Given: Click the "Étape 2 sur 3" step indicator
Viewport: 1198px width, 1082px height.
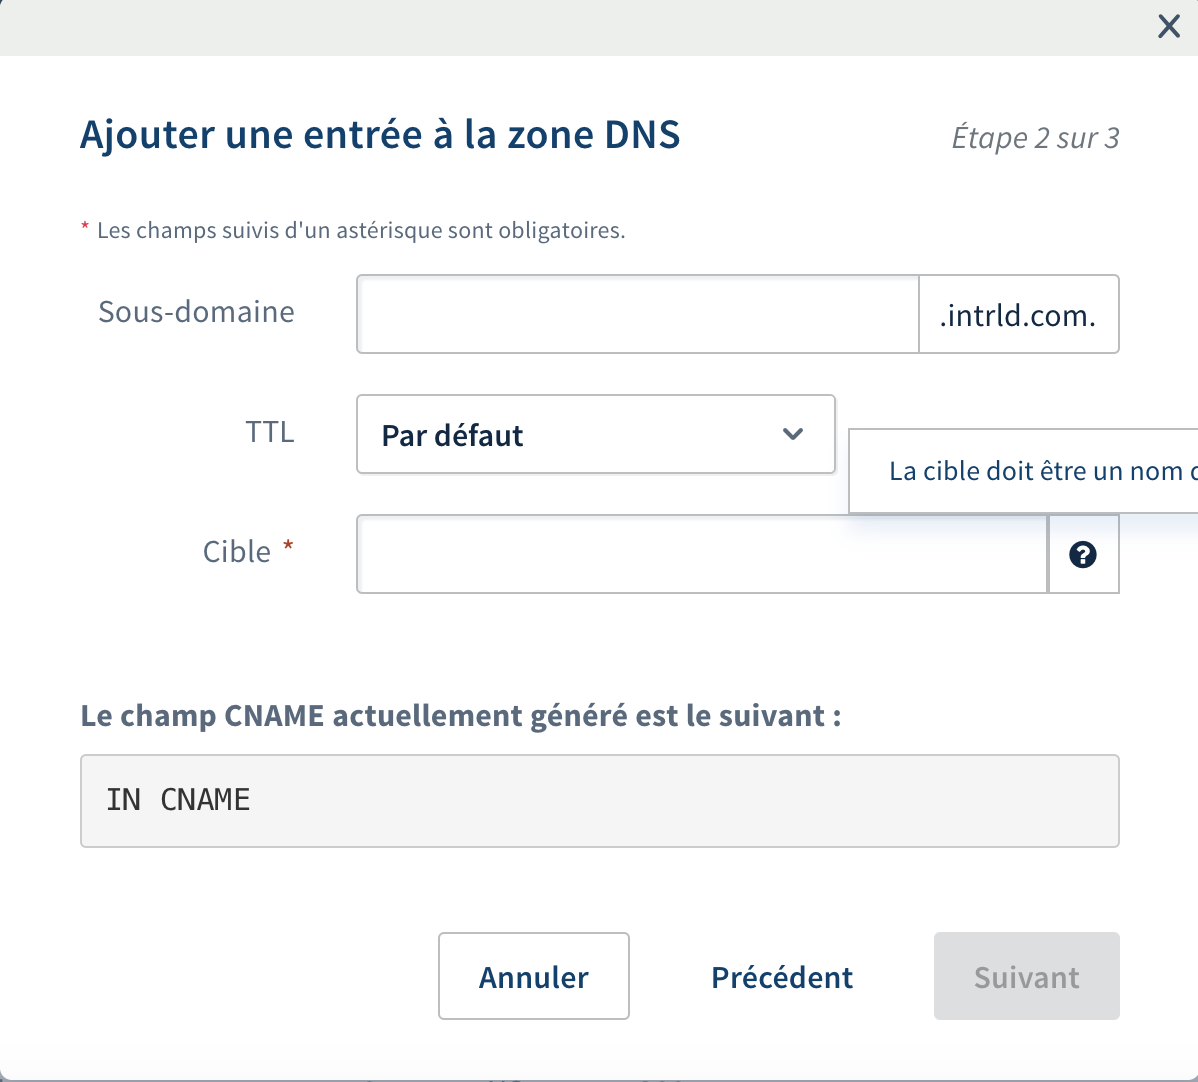Looking at the screenshot, I should [x=1035, y=138].
